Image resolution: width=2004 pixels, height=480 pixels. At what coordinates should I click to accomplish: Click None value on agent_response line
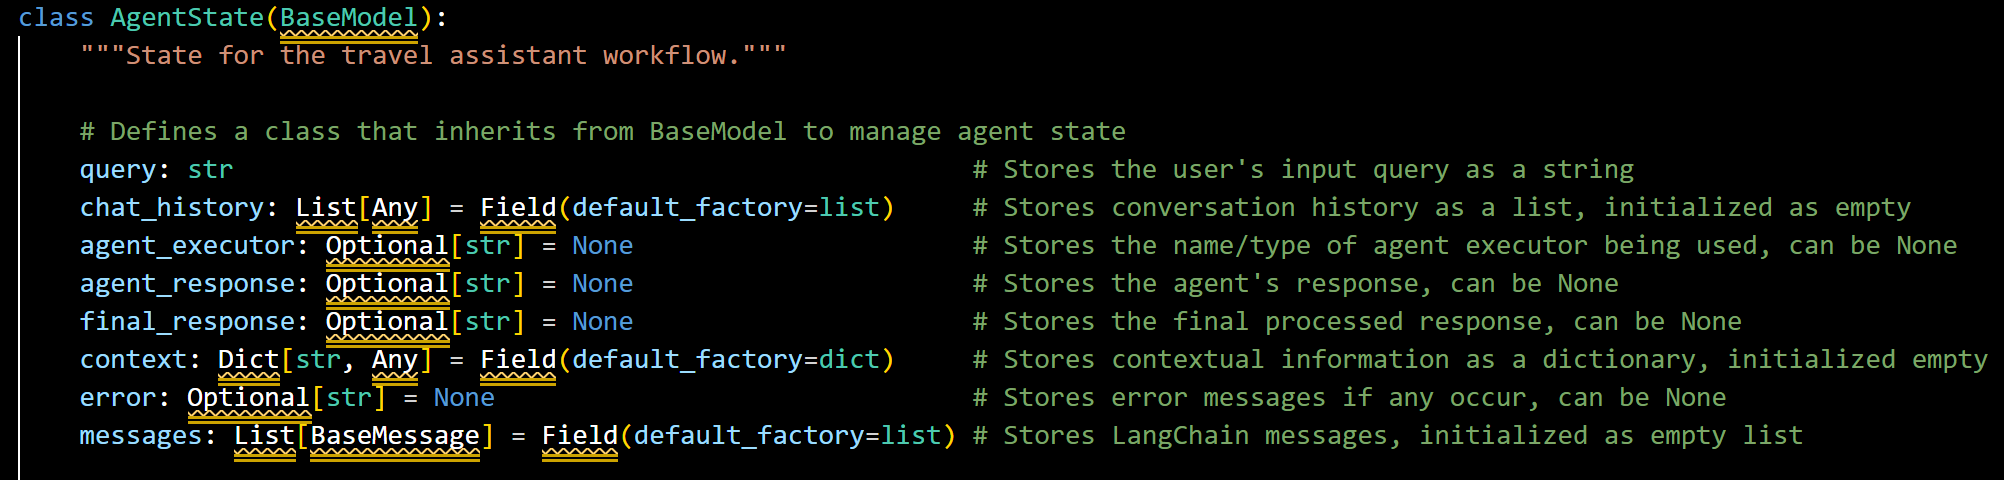click(x=602, y=284)
